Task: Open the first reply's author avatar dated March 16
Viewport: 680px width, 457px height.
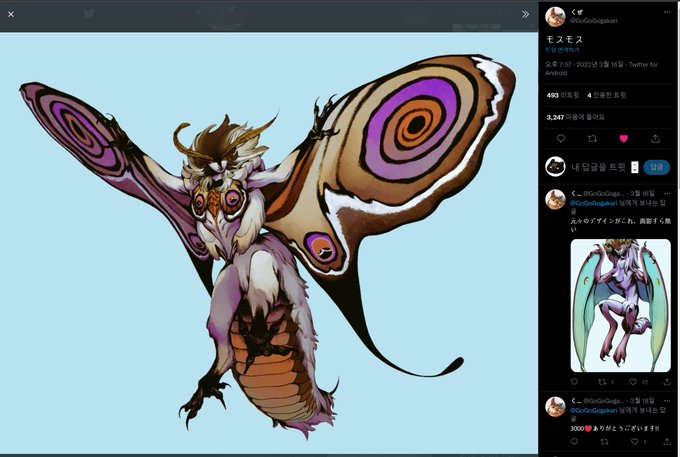Action: pyautogui.click(x=555, y=199)
